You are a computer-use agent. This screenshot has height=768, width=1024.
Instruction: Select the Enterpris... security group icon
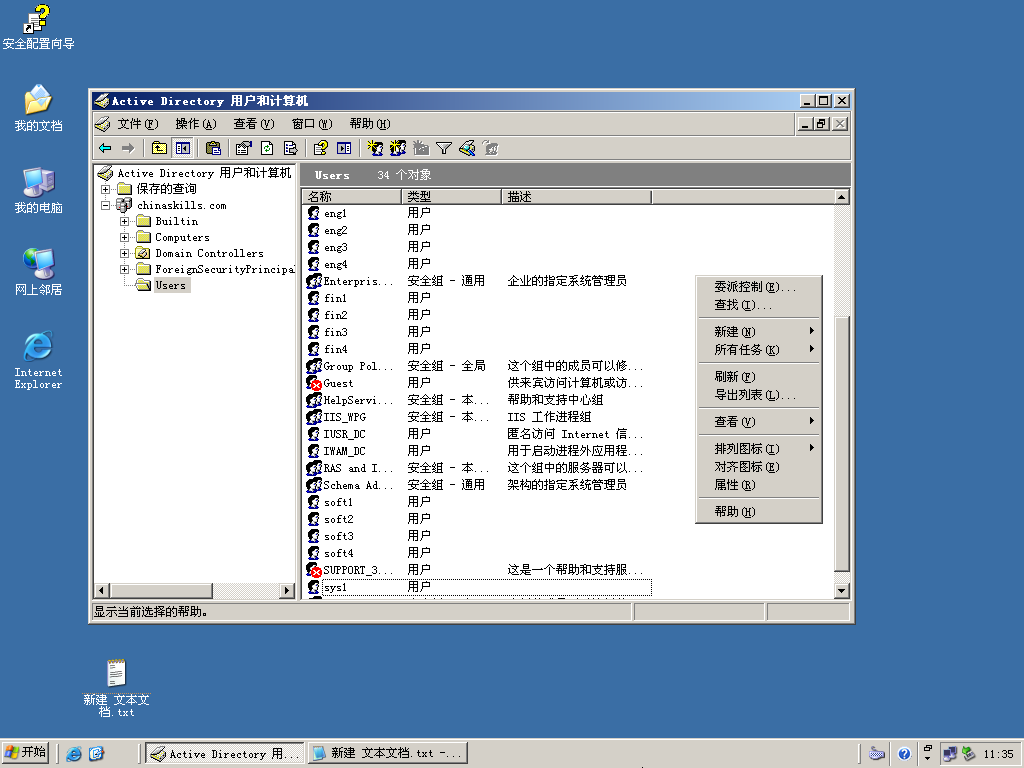coord(313,281)
